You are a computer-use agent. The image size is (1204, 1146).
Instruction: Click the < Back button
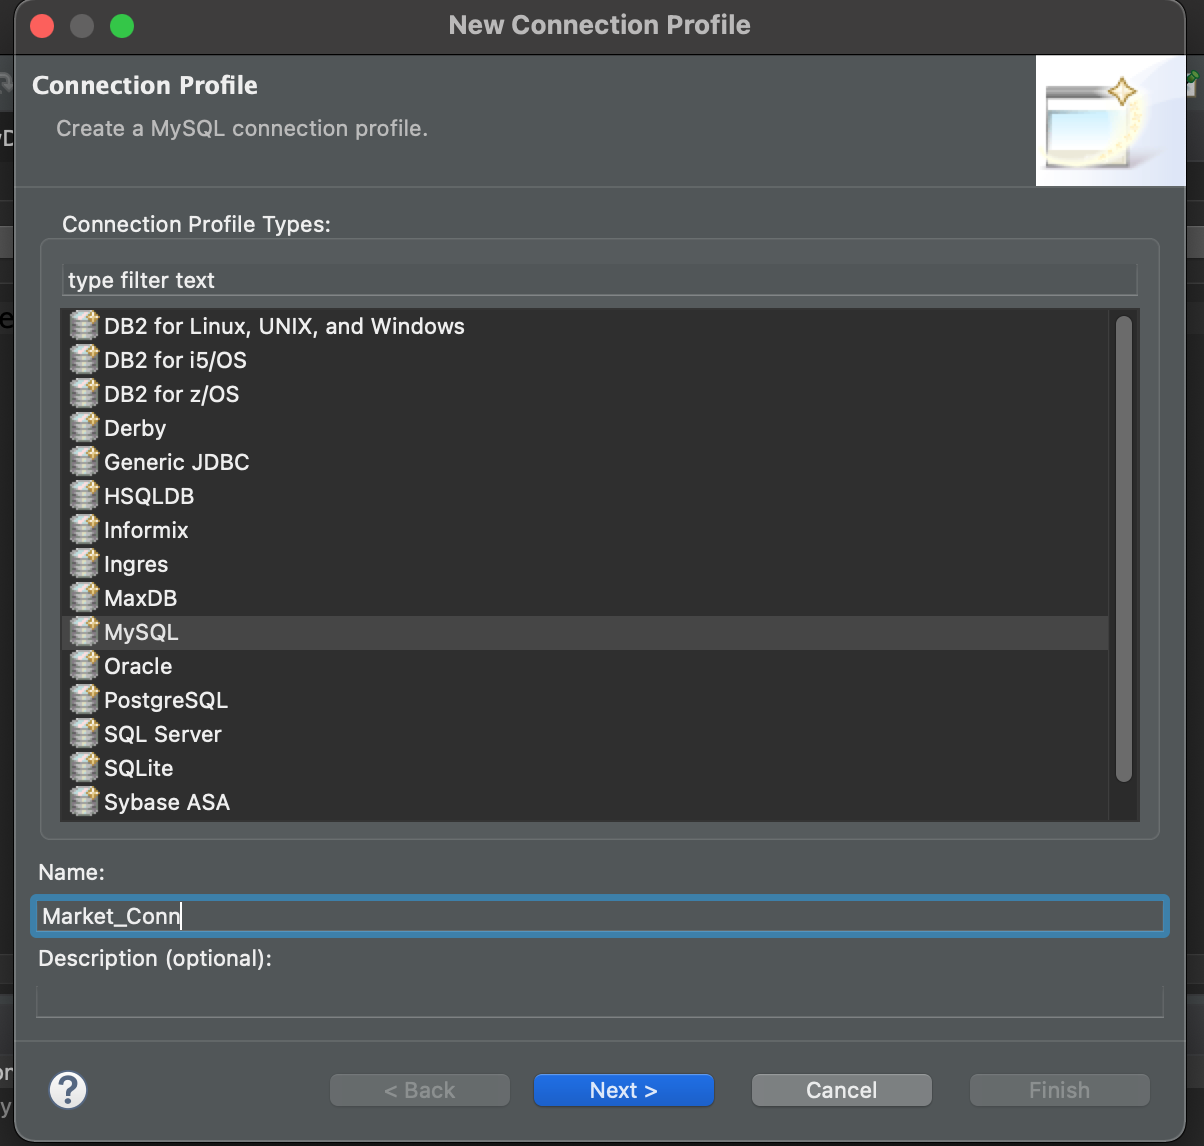coord(420,1090)
